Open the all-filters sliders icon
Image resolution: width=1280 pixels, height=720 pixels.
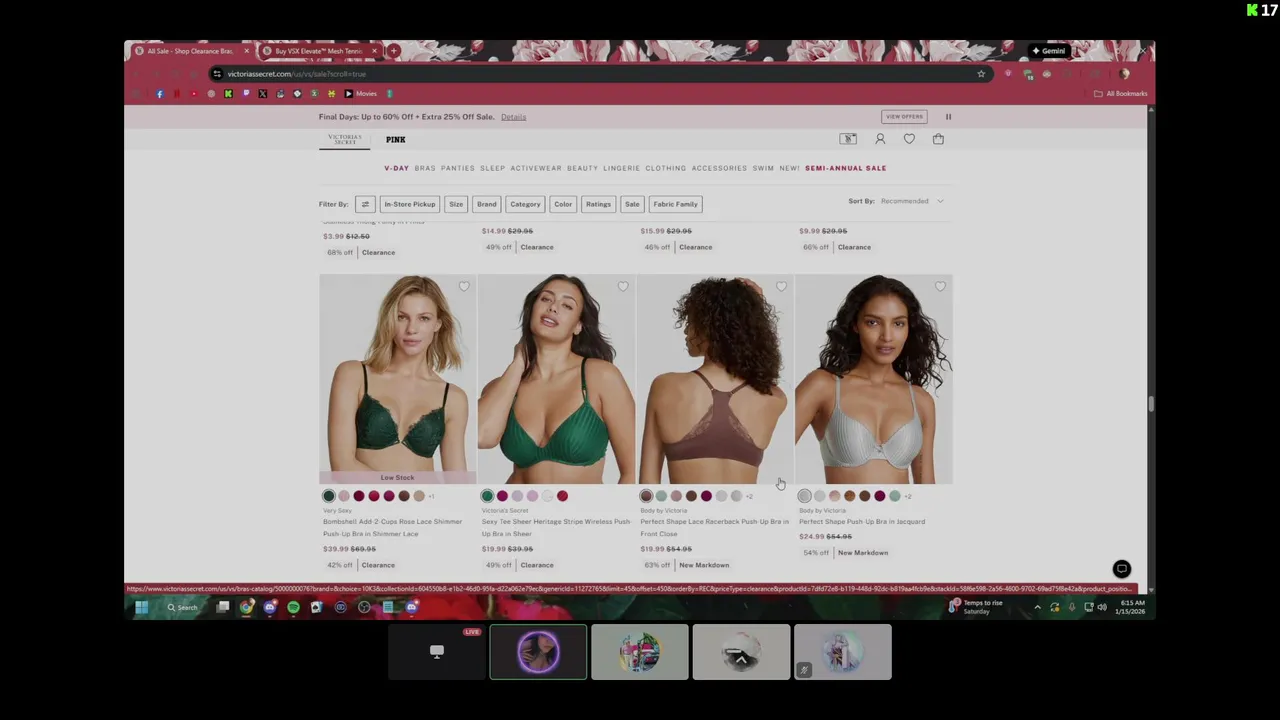coord(365,204)
